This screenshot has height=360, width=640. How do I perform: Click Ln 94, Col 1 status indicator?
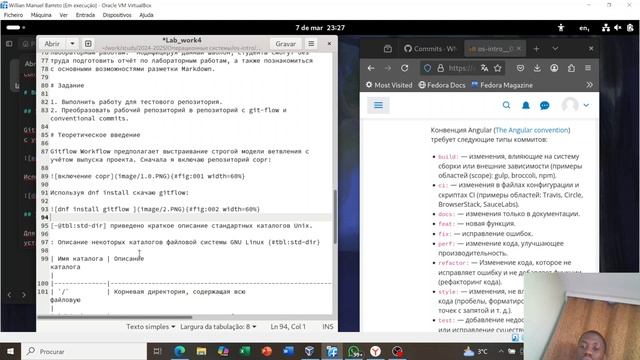288,327
